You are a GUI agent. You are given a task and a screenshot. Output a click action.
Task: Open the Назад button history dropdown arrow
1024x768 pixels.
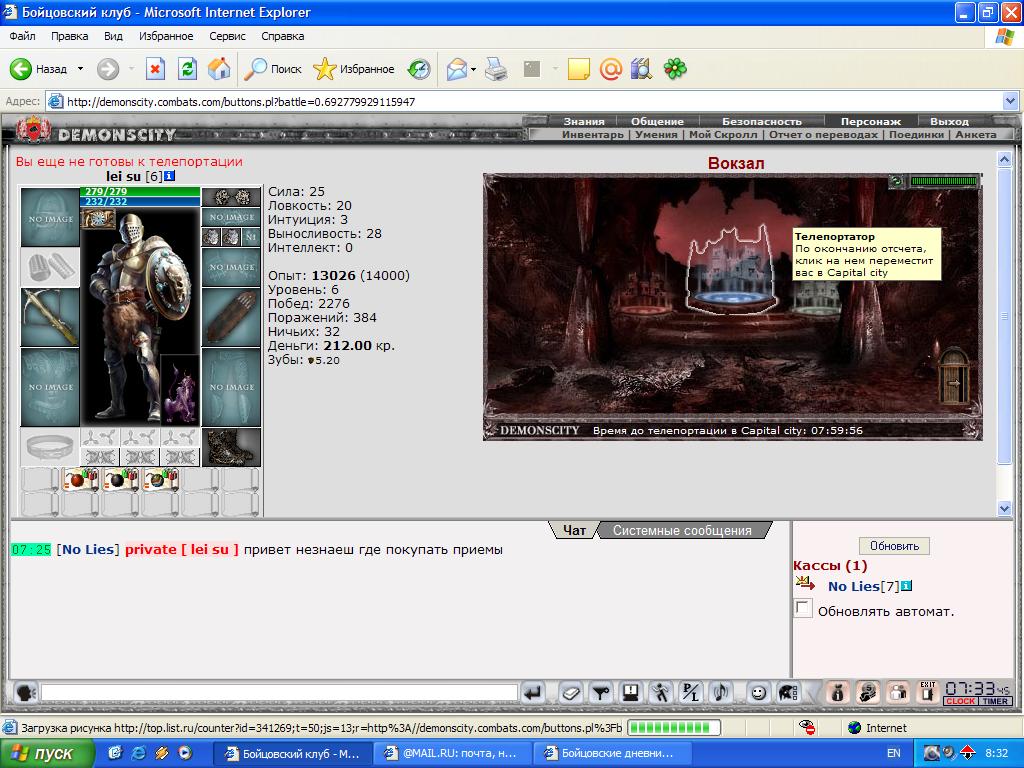[80, 69]
